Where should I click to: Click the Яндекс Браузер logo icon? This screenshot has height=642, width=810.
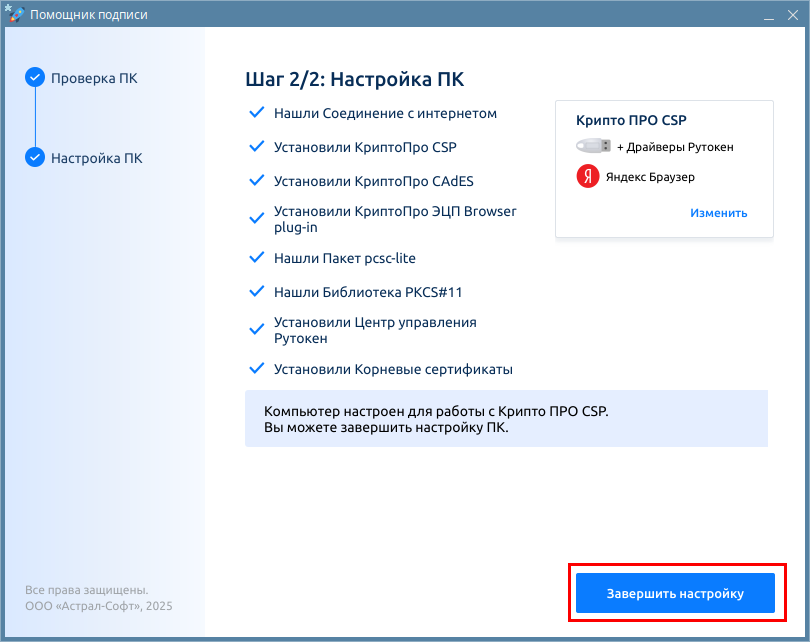[587, 177]
